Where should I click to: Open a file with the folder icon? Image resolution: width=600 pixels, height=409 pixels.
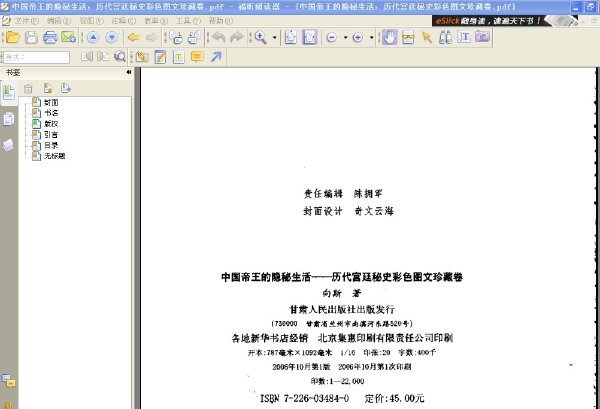click(13, 37)
